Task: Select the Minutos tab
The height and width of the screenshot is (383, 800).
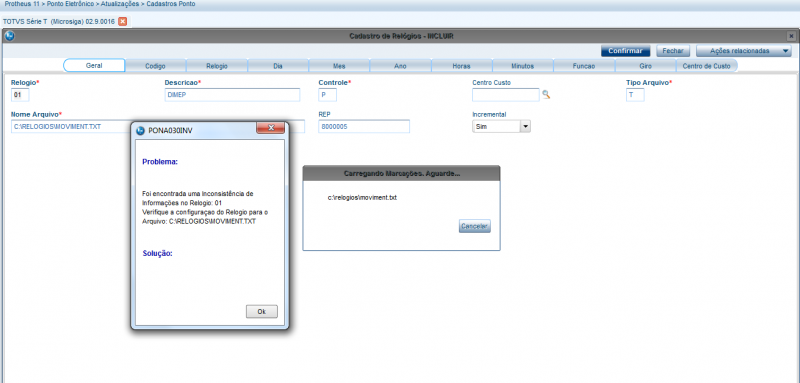Action: coord(522,66)
